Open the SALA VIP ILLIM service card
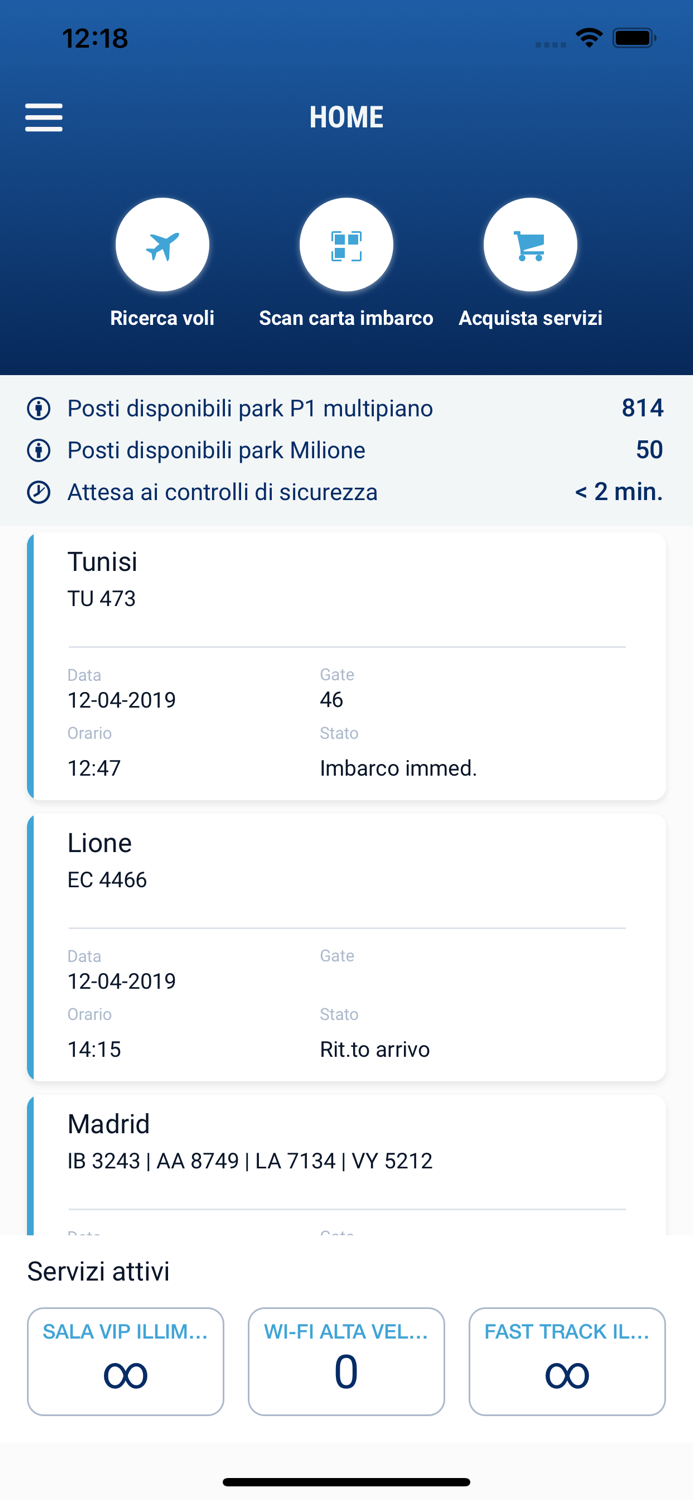 click(x=125, y=1361)
